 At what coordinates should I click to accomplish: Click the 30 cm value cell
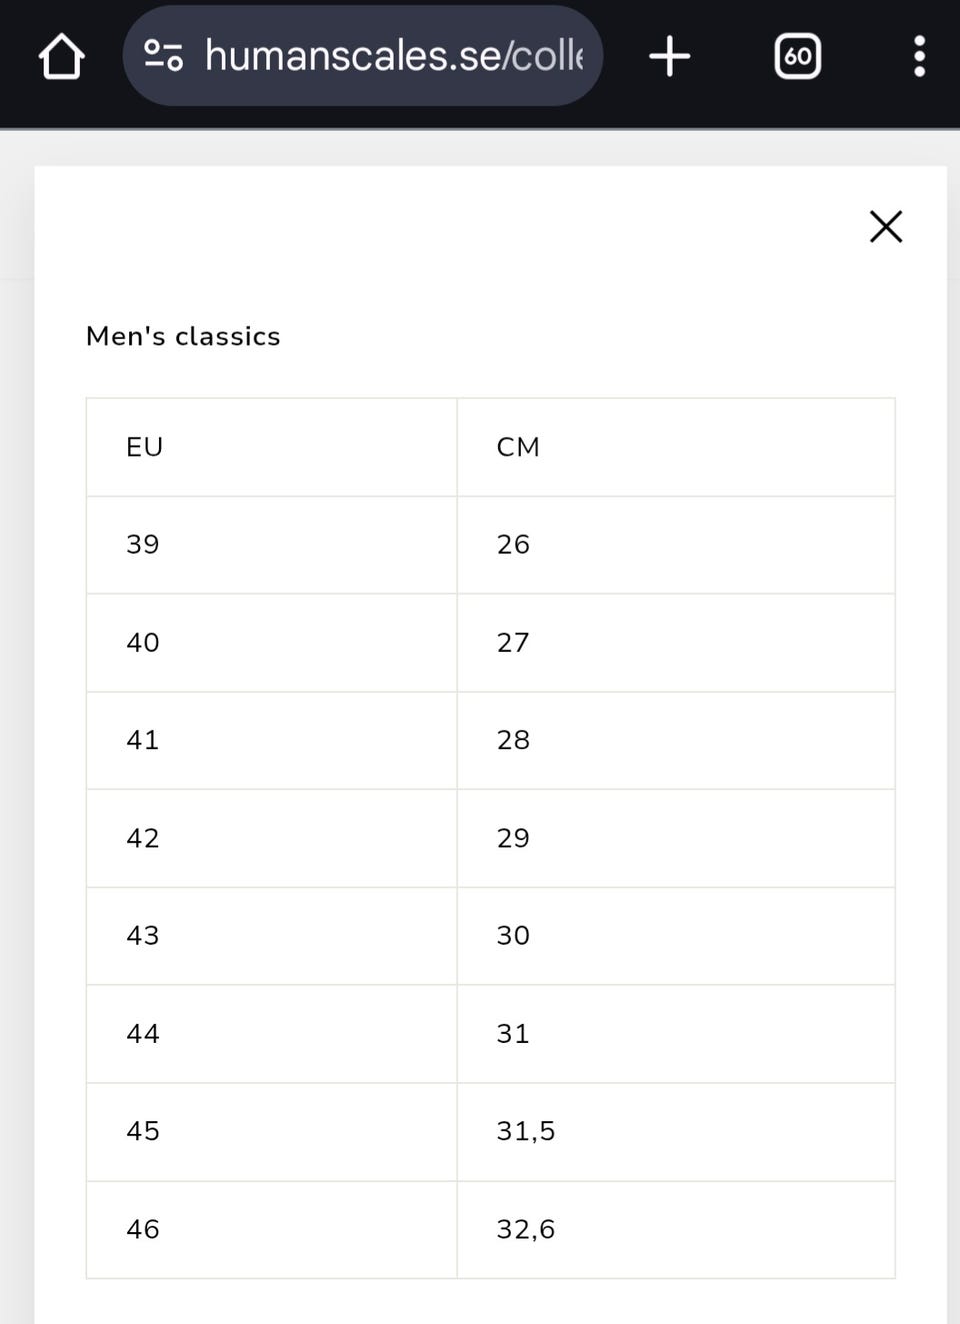point(513,936)
